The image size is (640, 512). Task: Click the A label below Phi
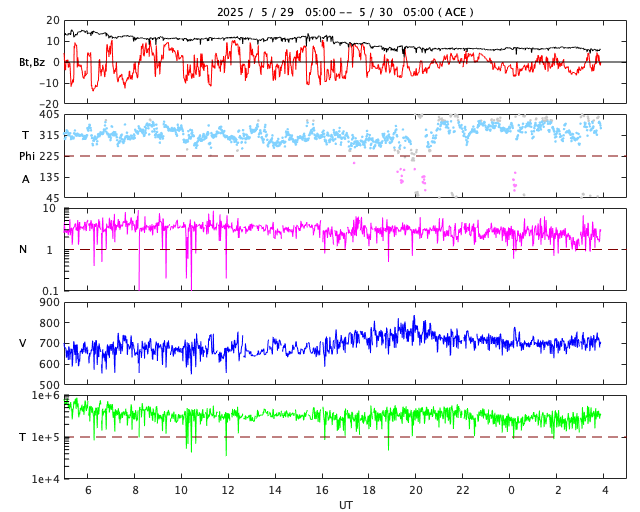[x=25, y=179]
